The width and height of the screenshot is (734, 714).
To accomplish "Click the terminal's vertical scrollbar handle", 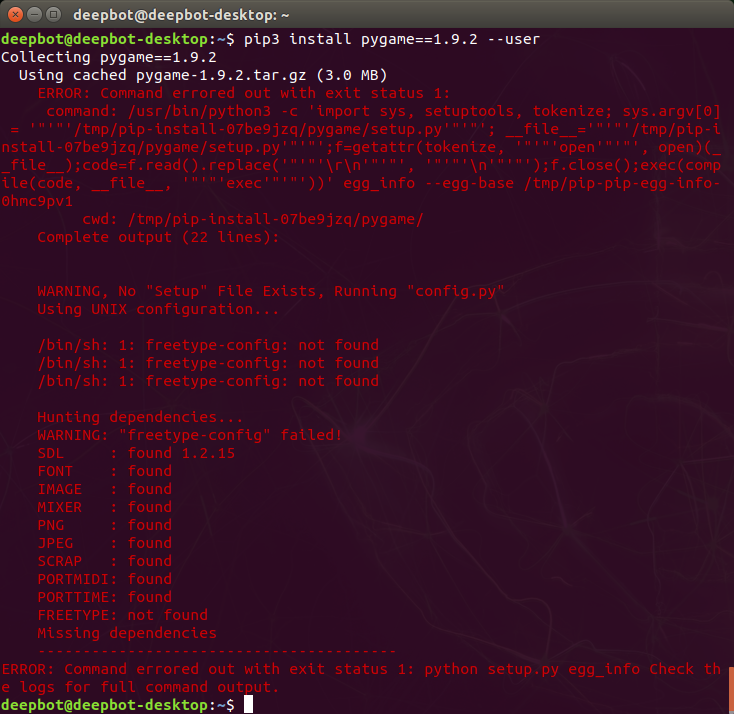I will (x=731, y=690).
